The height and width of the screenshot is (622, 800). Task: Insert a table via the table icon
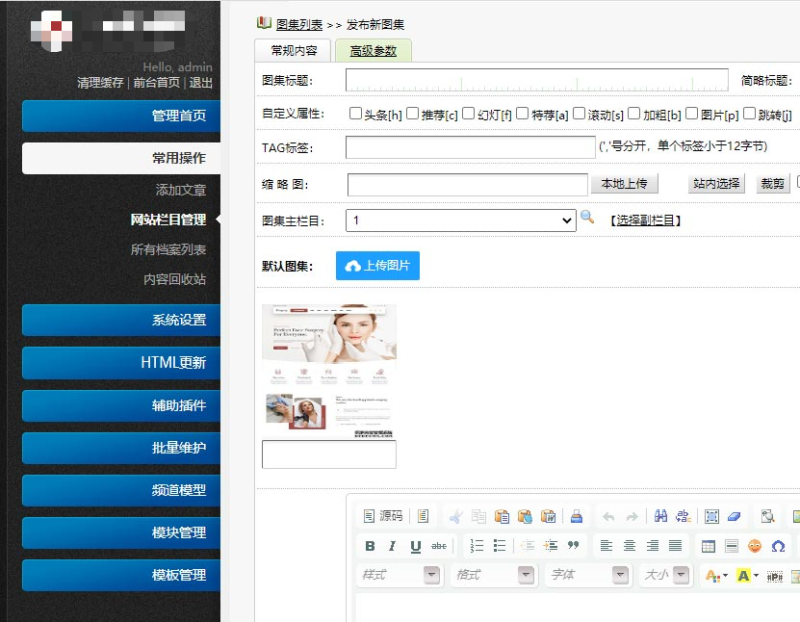pyautogui.click(x=708, y=546)
